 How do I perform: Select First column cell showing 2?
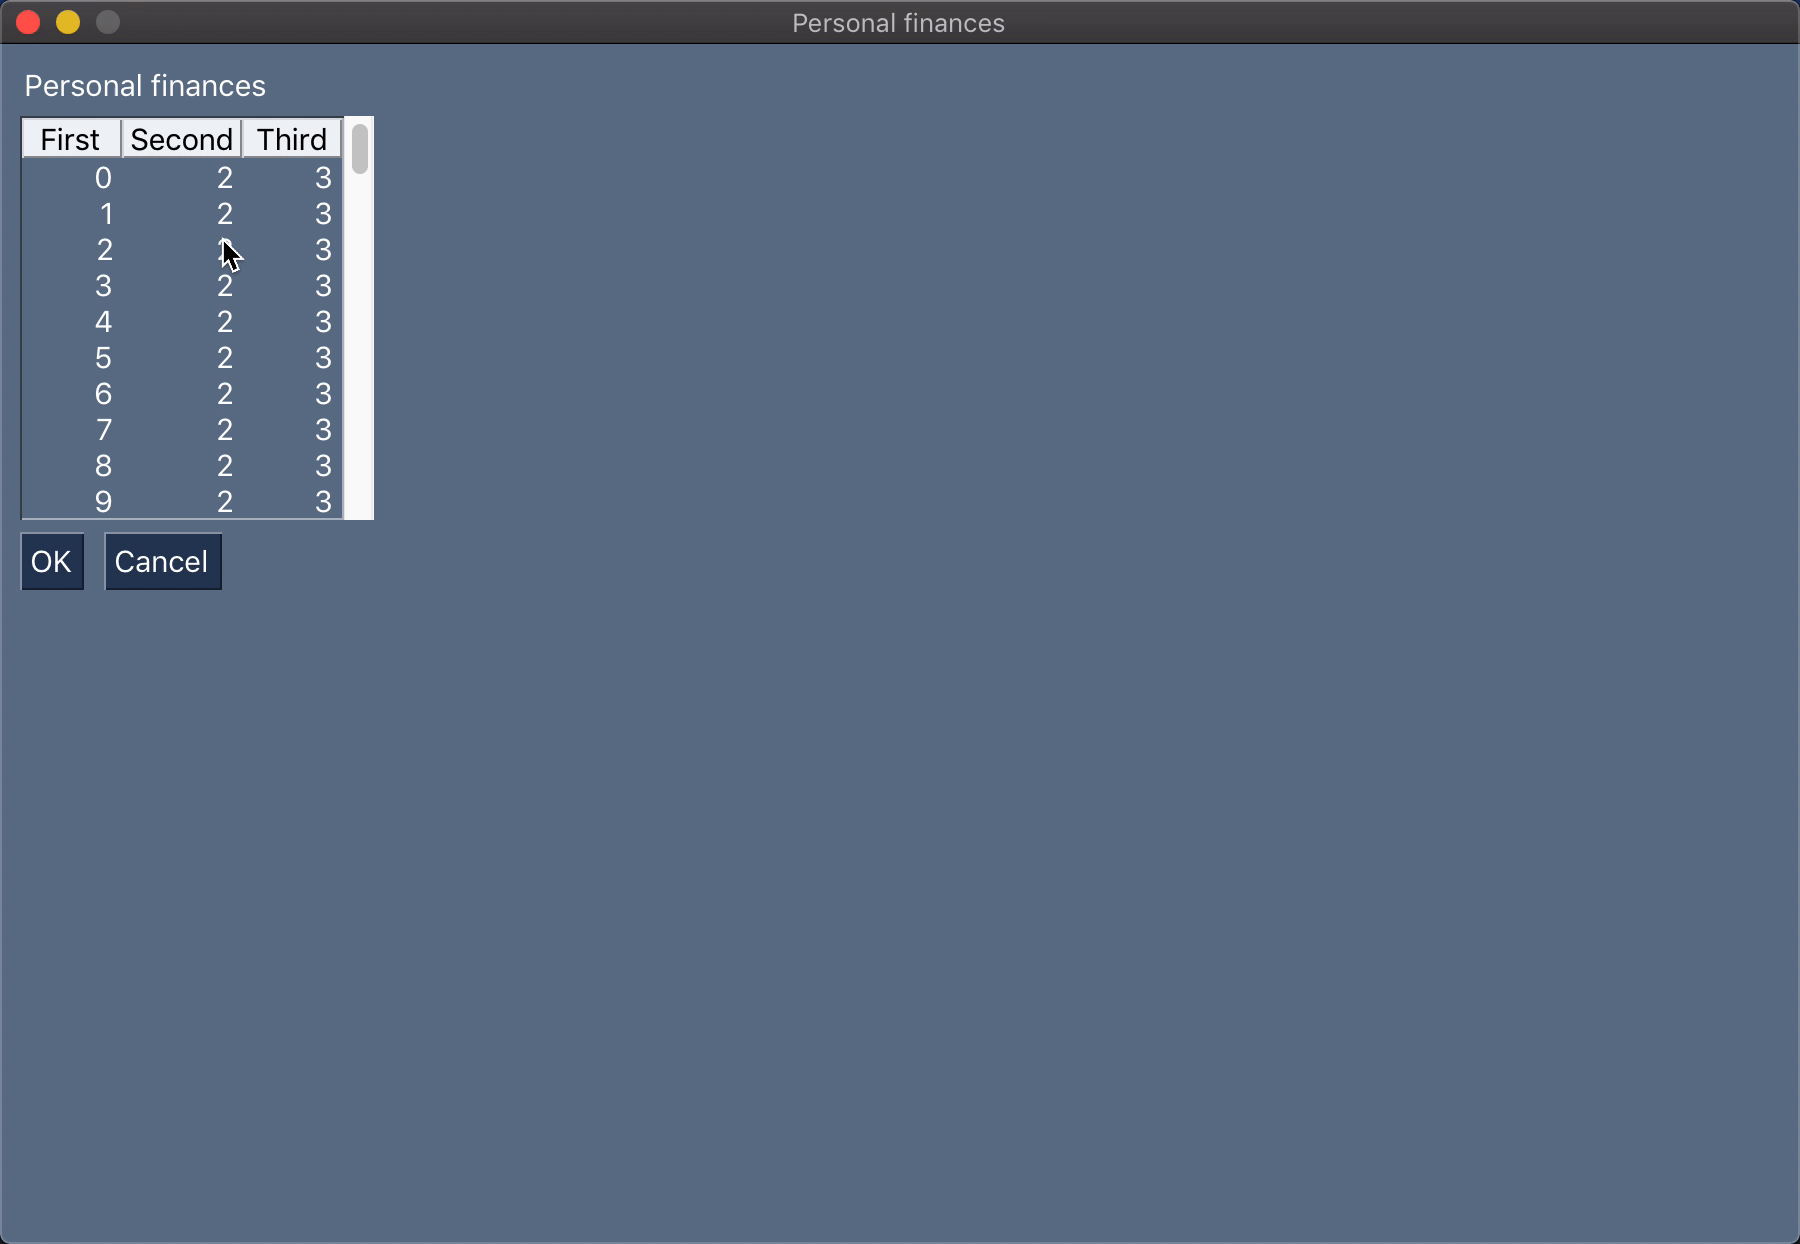[71, 250]
